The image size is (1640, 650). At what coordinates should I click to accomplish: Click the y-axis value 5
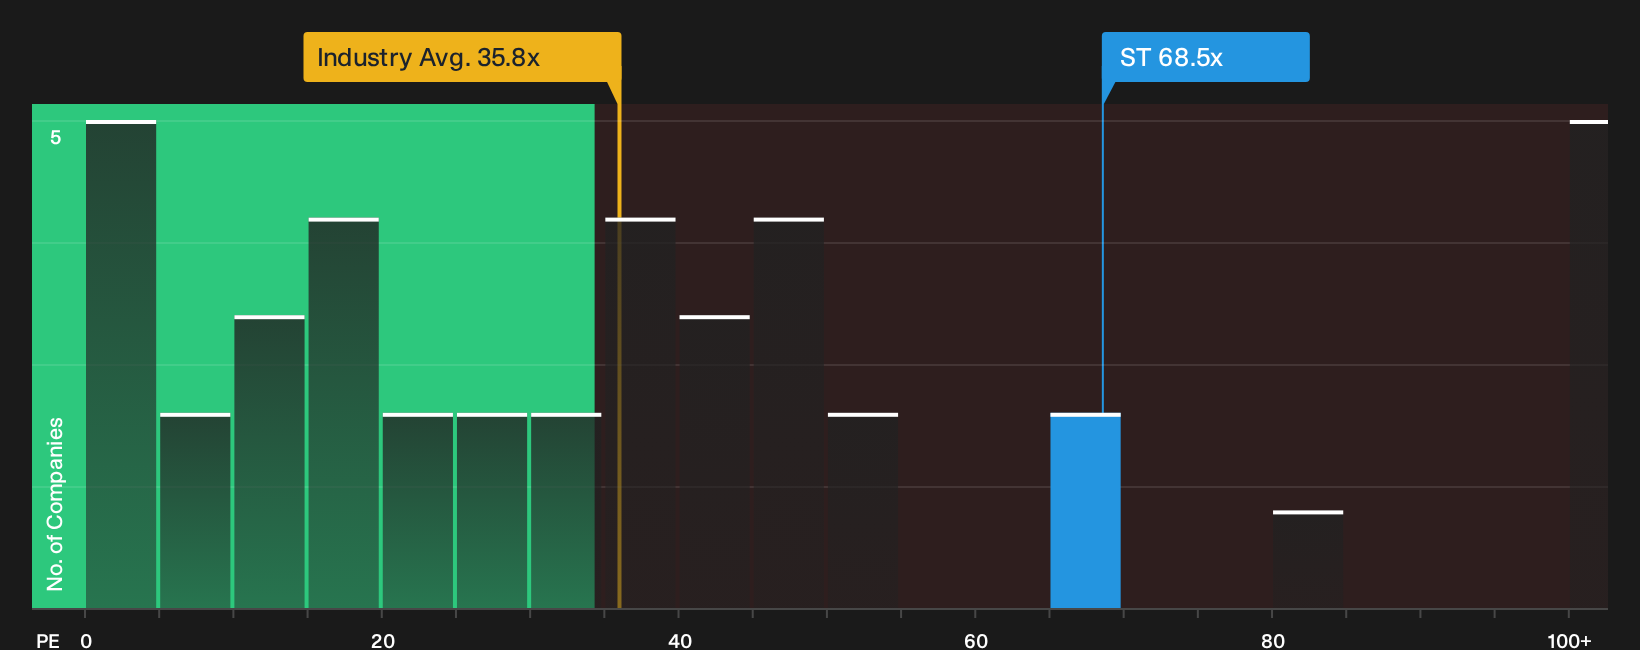point(56,138)
